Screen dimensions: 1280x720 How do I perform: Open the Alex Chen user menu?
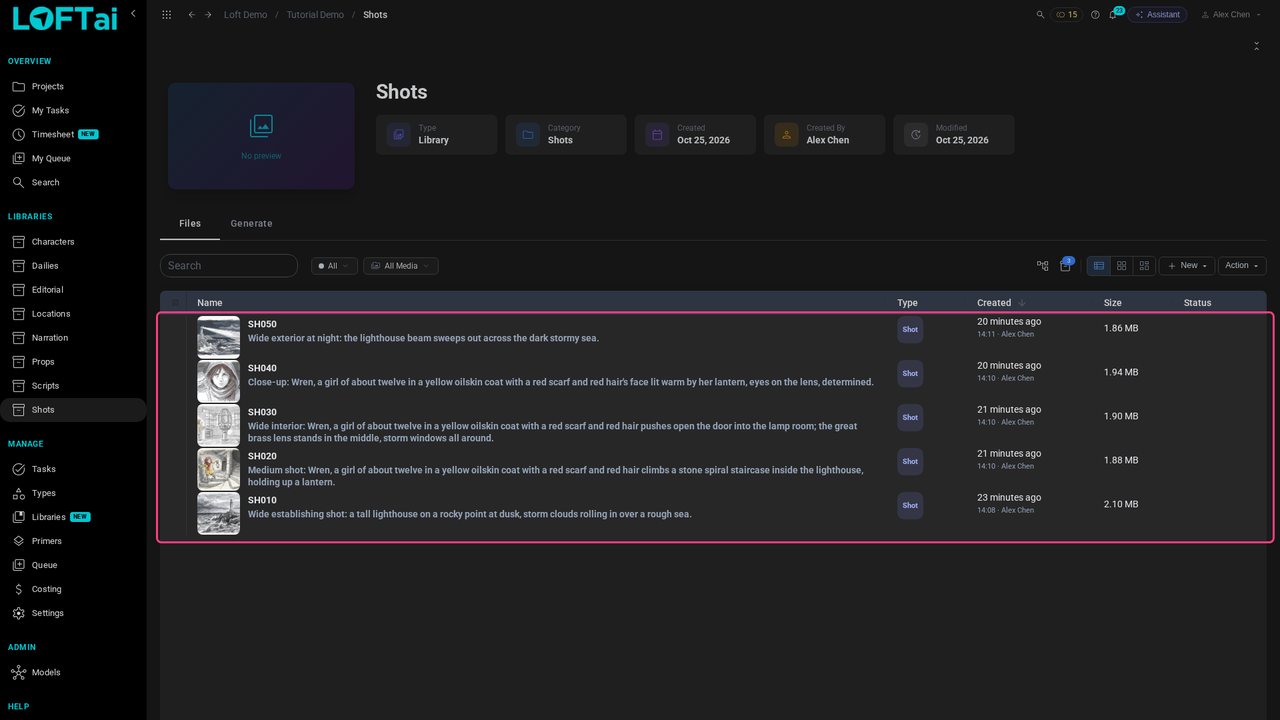coord(1229,15)
